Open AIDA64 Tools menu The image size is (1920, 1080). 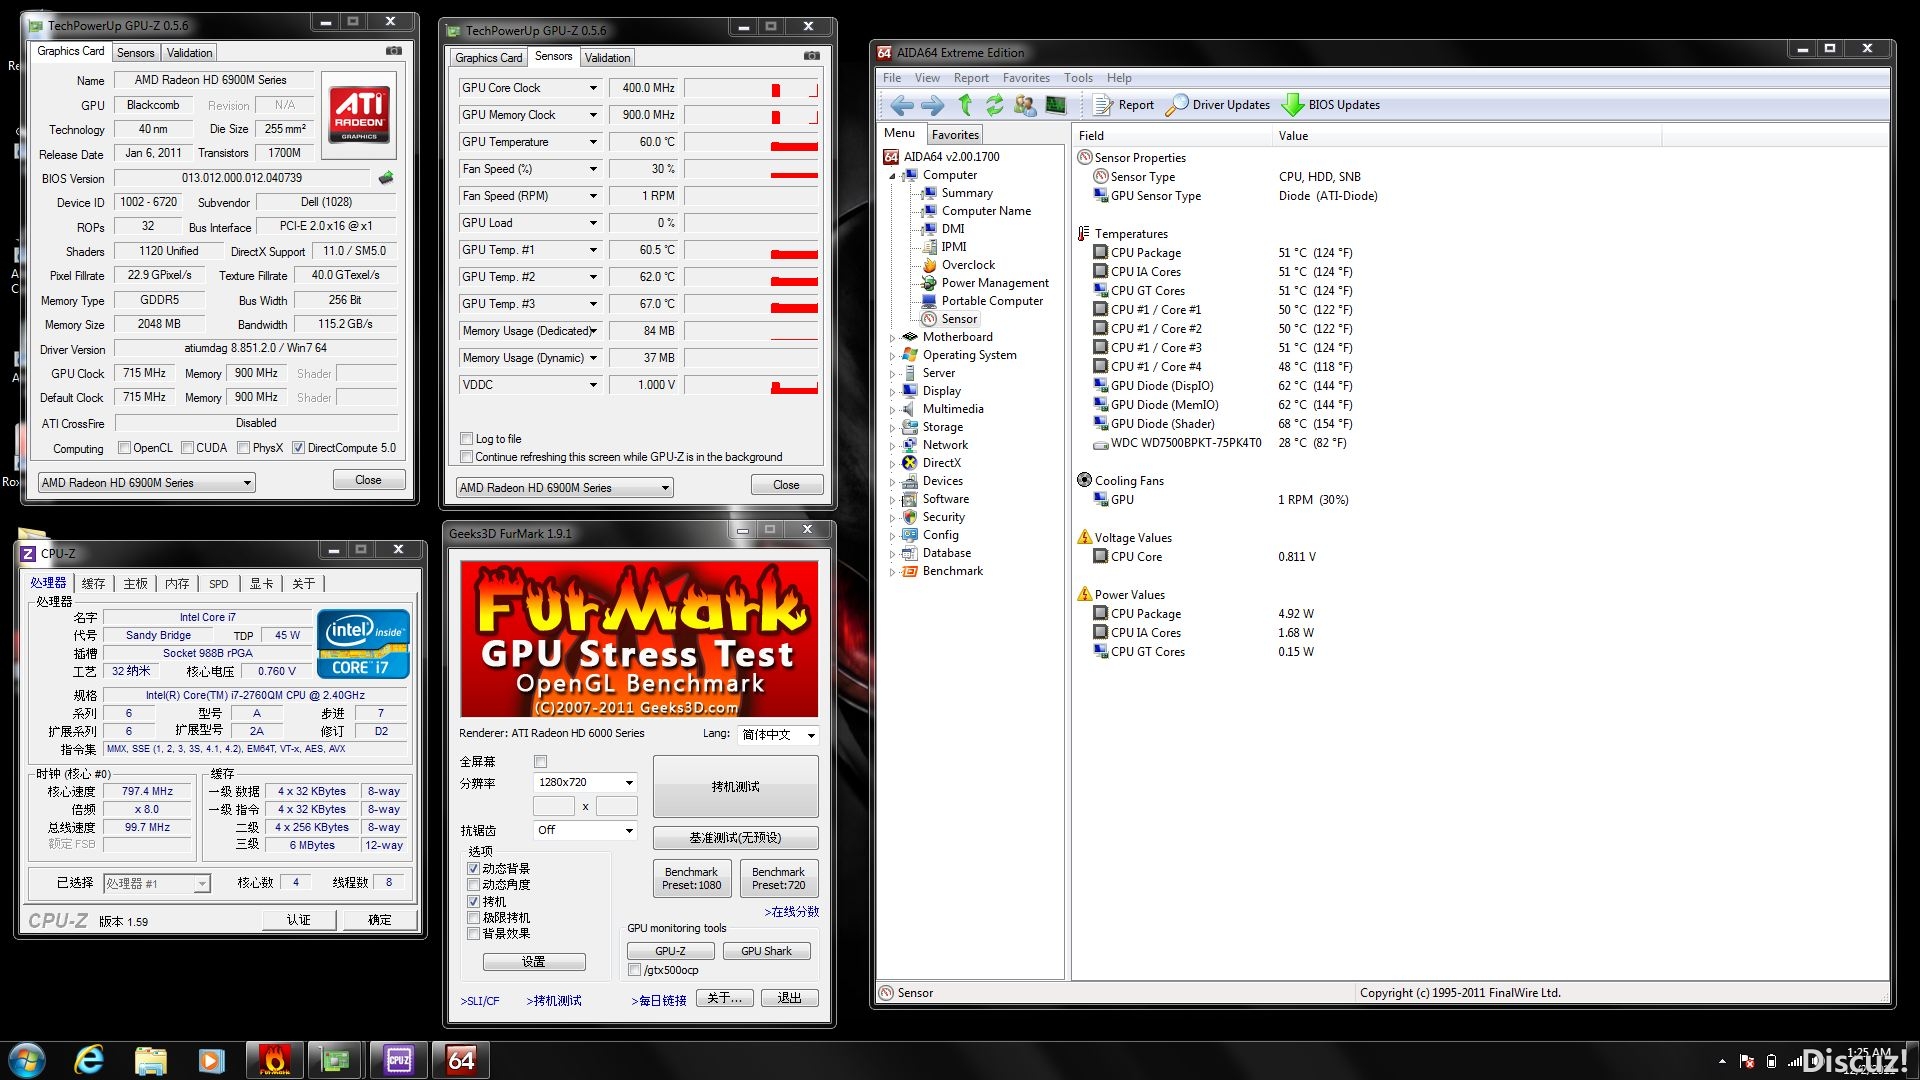coord(1078,78)
